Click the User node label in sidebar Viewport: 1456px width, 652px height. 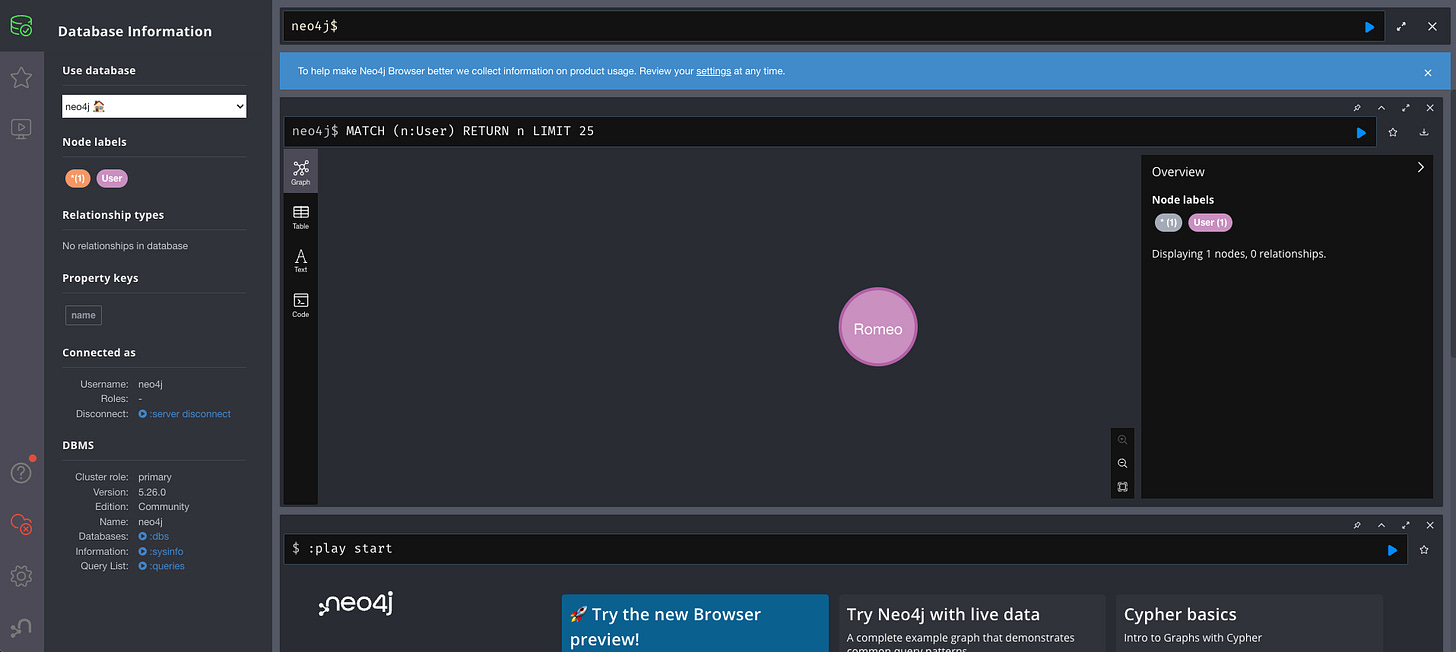[x=112, y=179]
